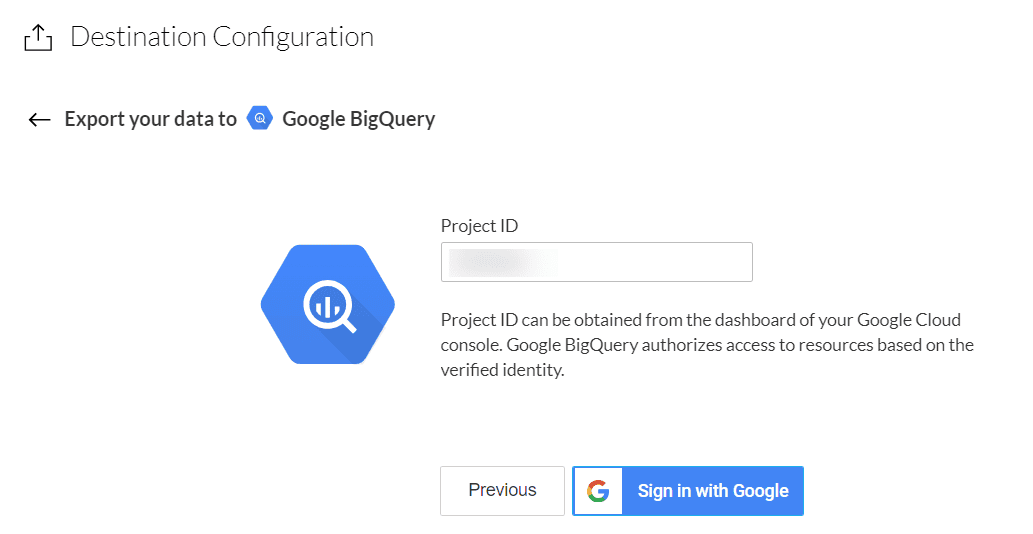Click the bar chart symbol inside BigQuery logo
This screenshot has height=534, width=1033.
(324, 305)
